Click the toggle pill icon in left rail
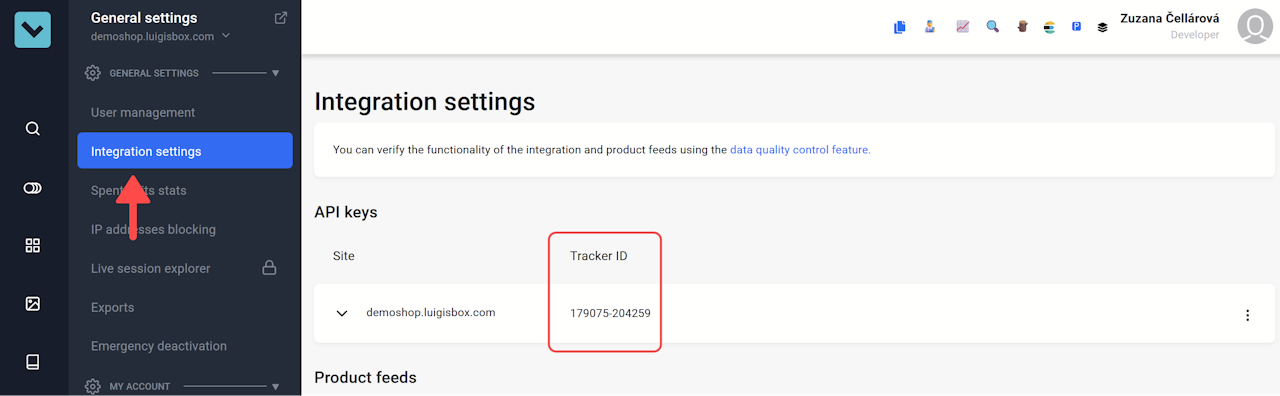Viewport: 1280px width, 396px height. pyautogui.click(x=33, y=187)
